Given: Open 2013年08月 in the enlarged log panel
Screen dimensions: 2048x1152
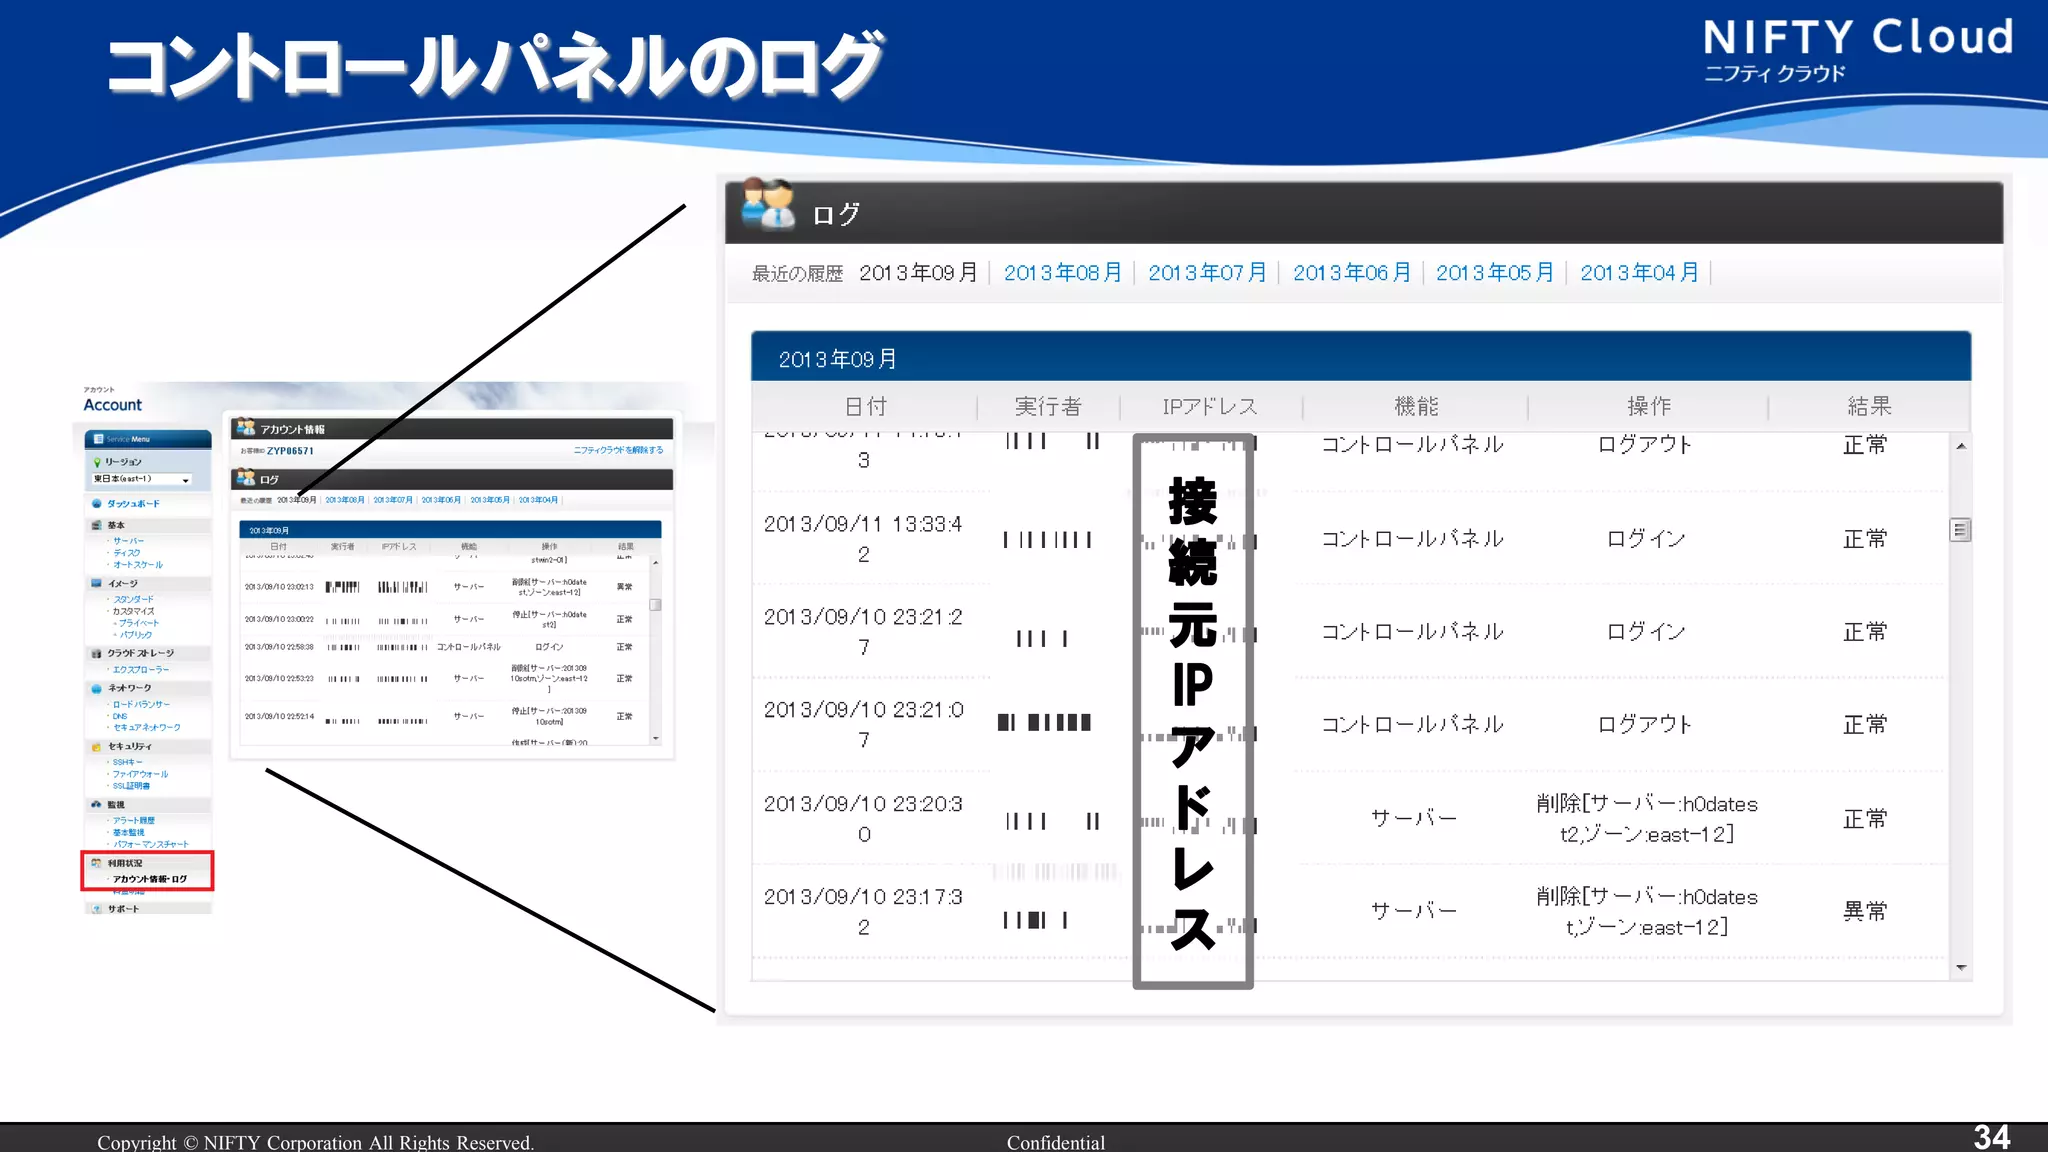Looking at the screenshot, I should 1062,273.
